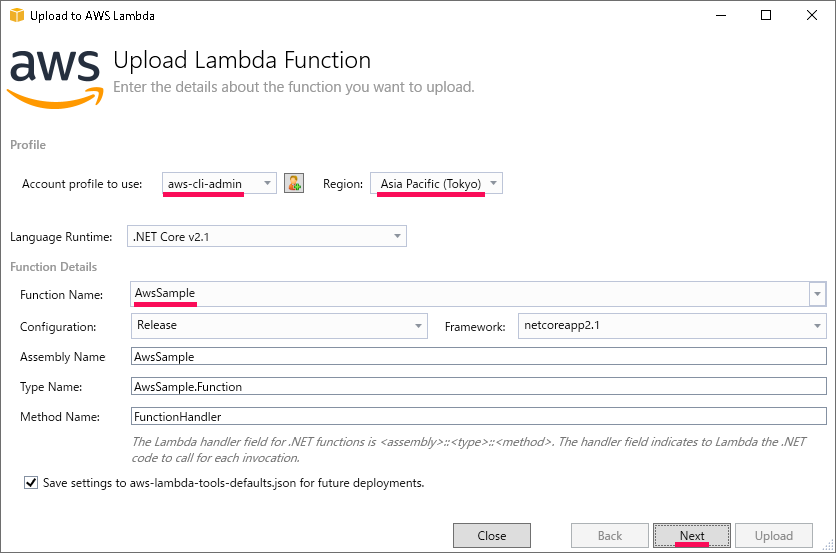
Task: Open the Function Name dropdown arrow
Action: (817, 294)
